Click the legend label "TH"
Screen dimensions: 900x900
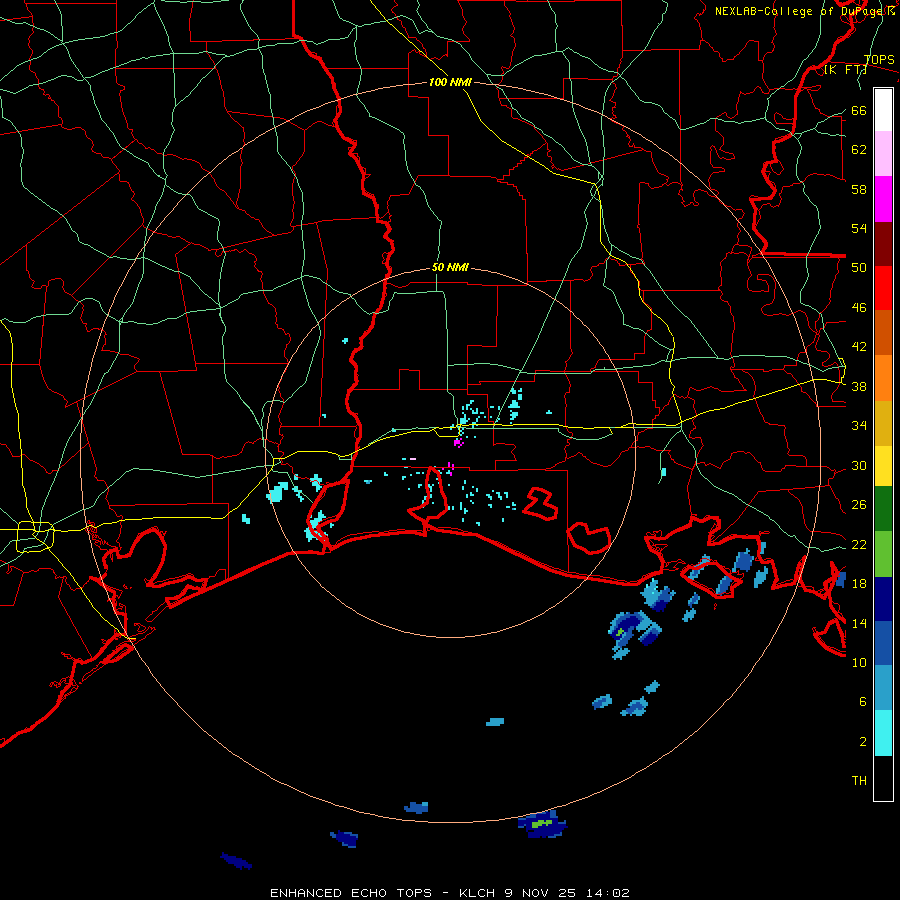coord(859,781)
